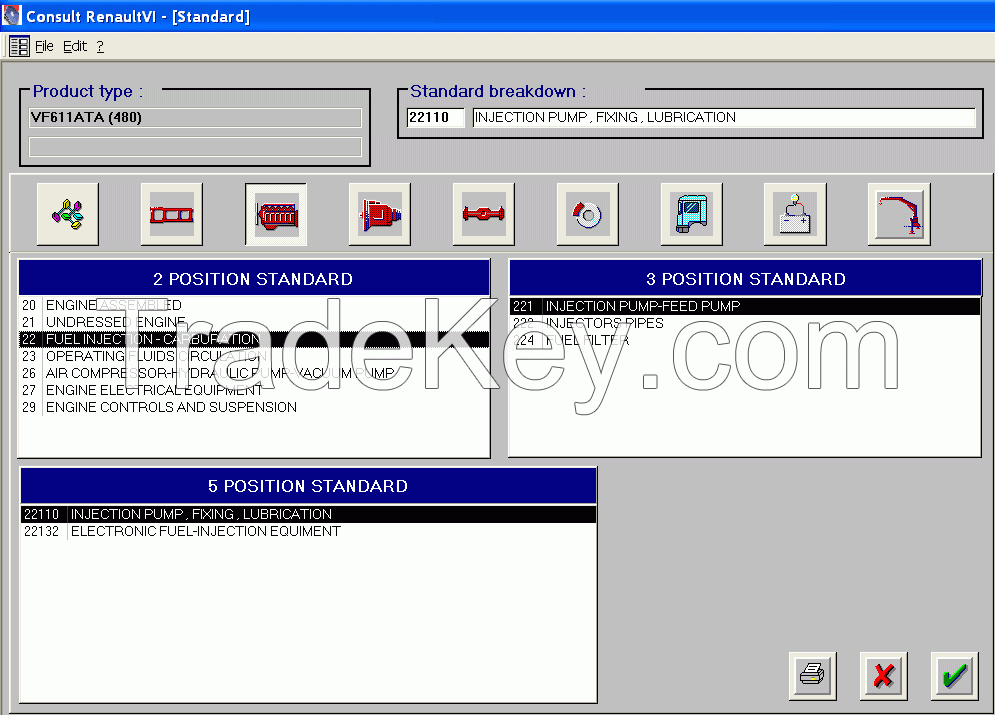
Task: Open the Edit menu
Action: (75, 46)
